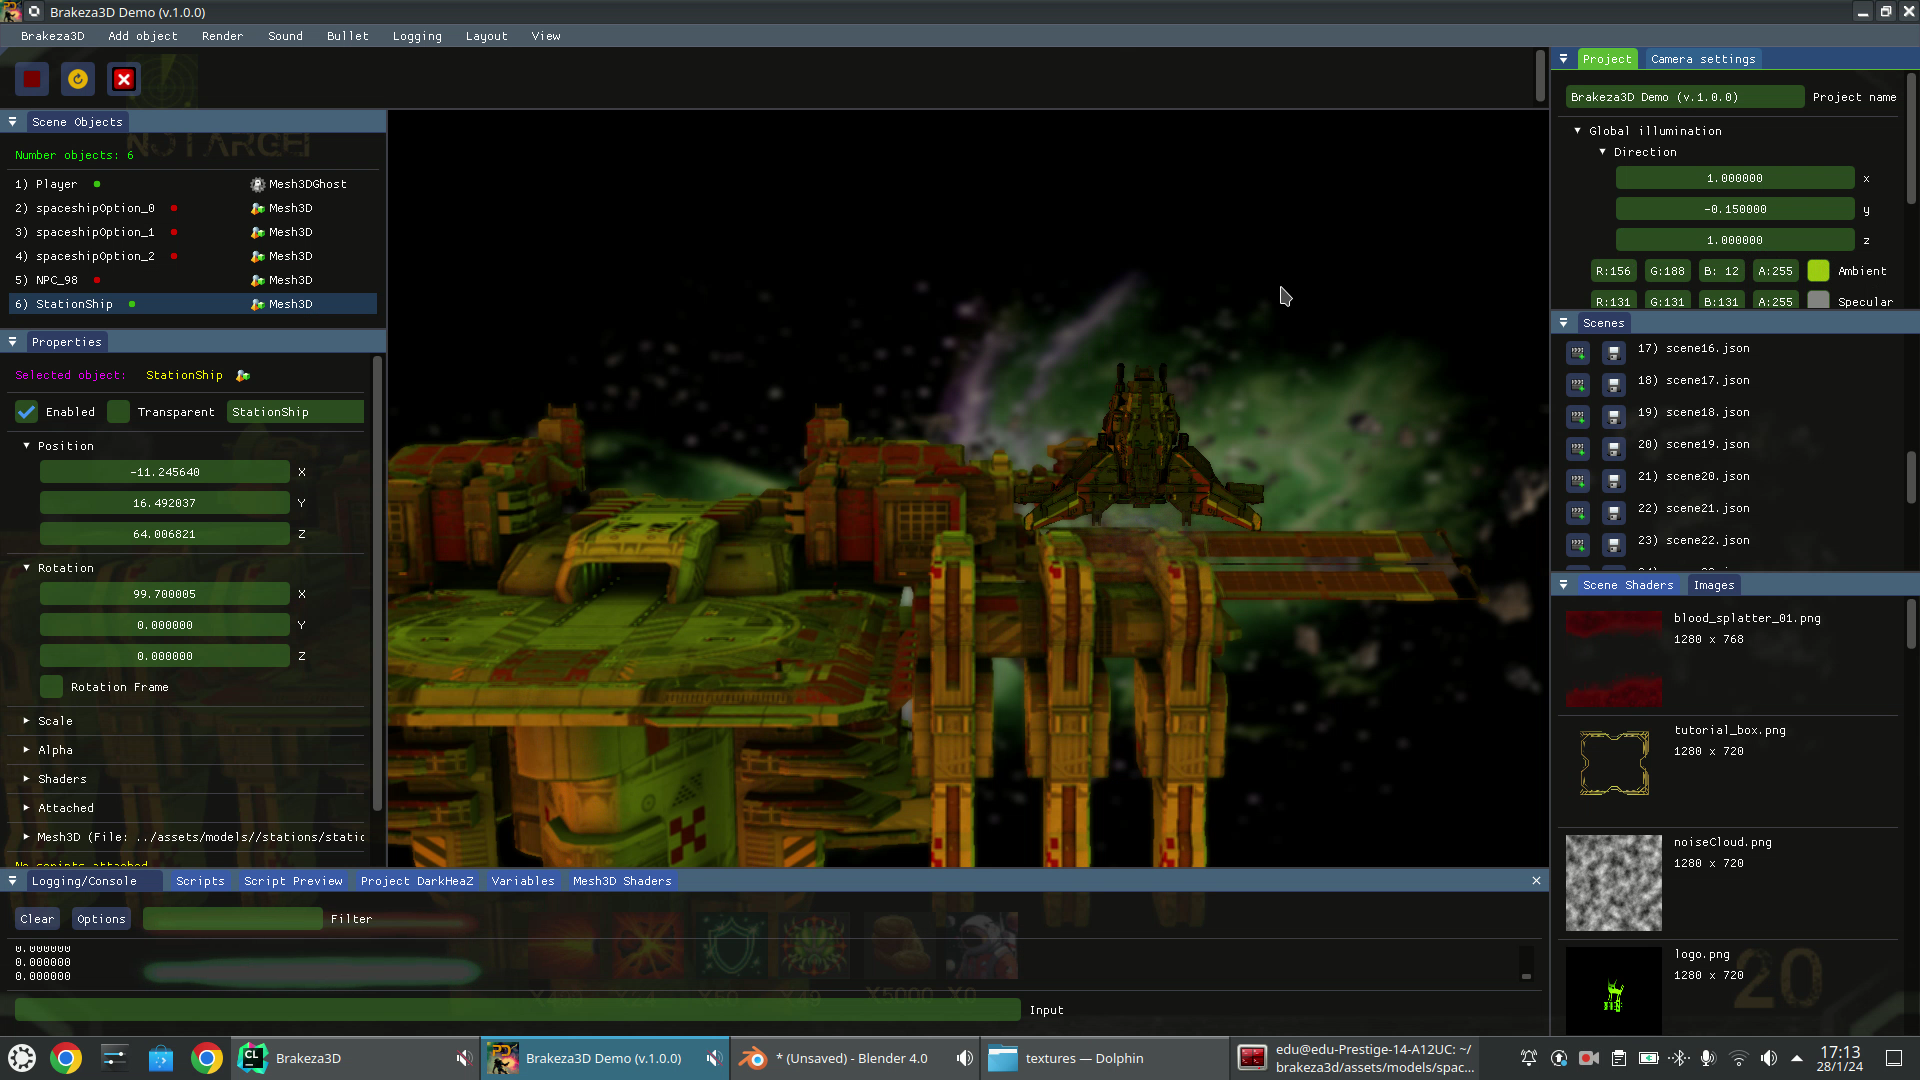Screen dimensions: 1920x1080
Task: Click the console Filter input field
Action: point(232,919)
